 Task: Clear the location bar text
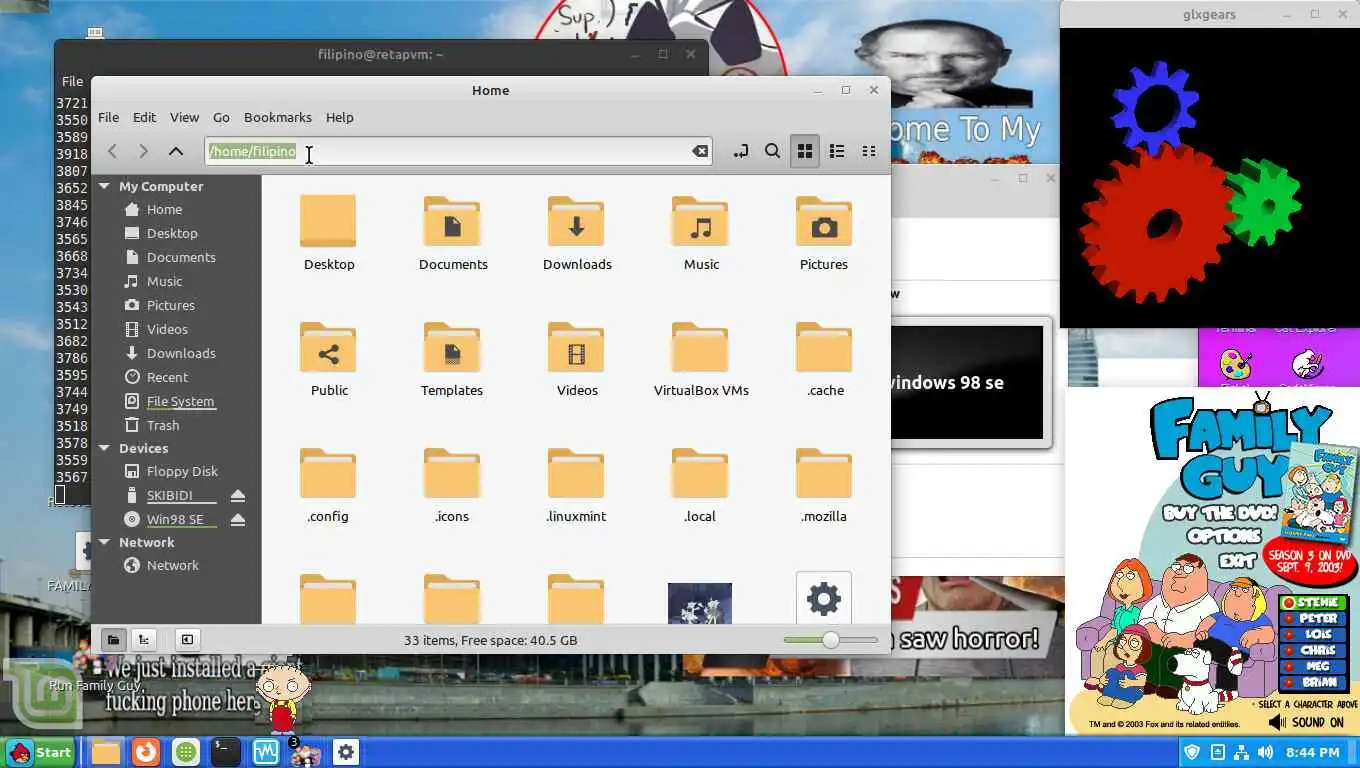tap(700, 151)
